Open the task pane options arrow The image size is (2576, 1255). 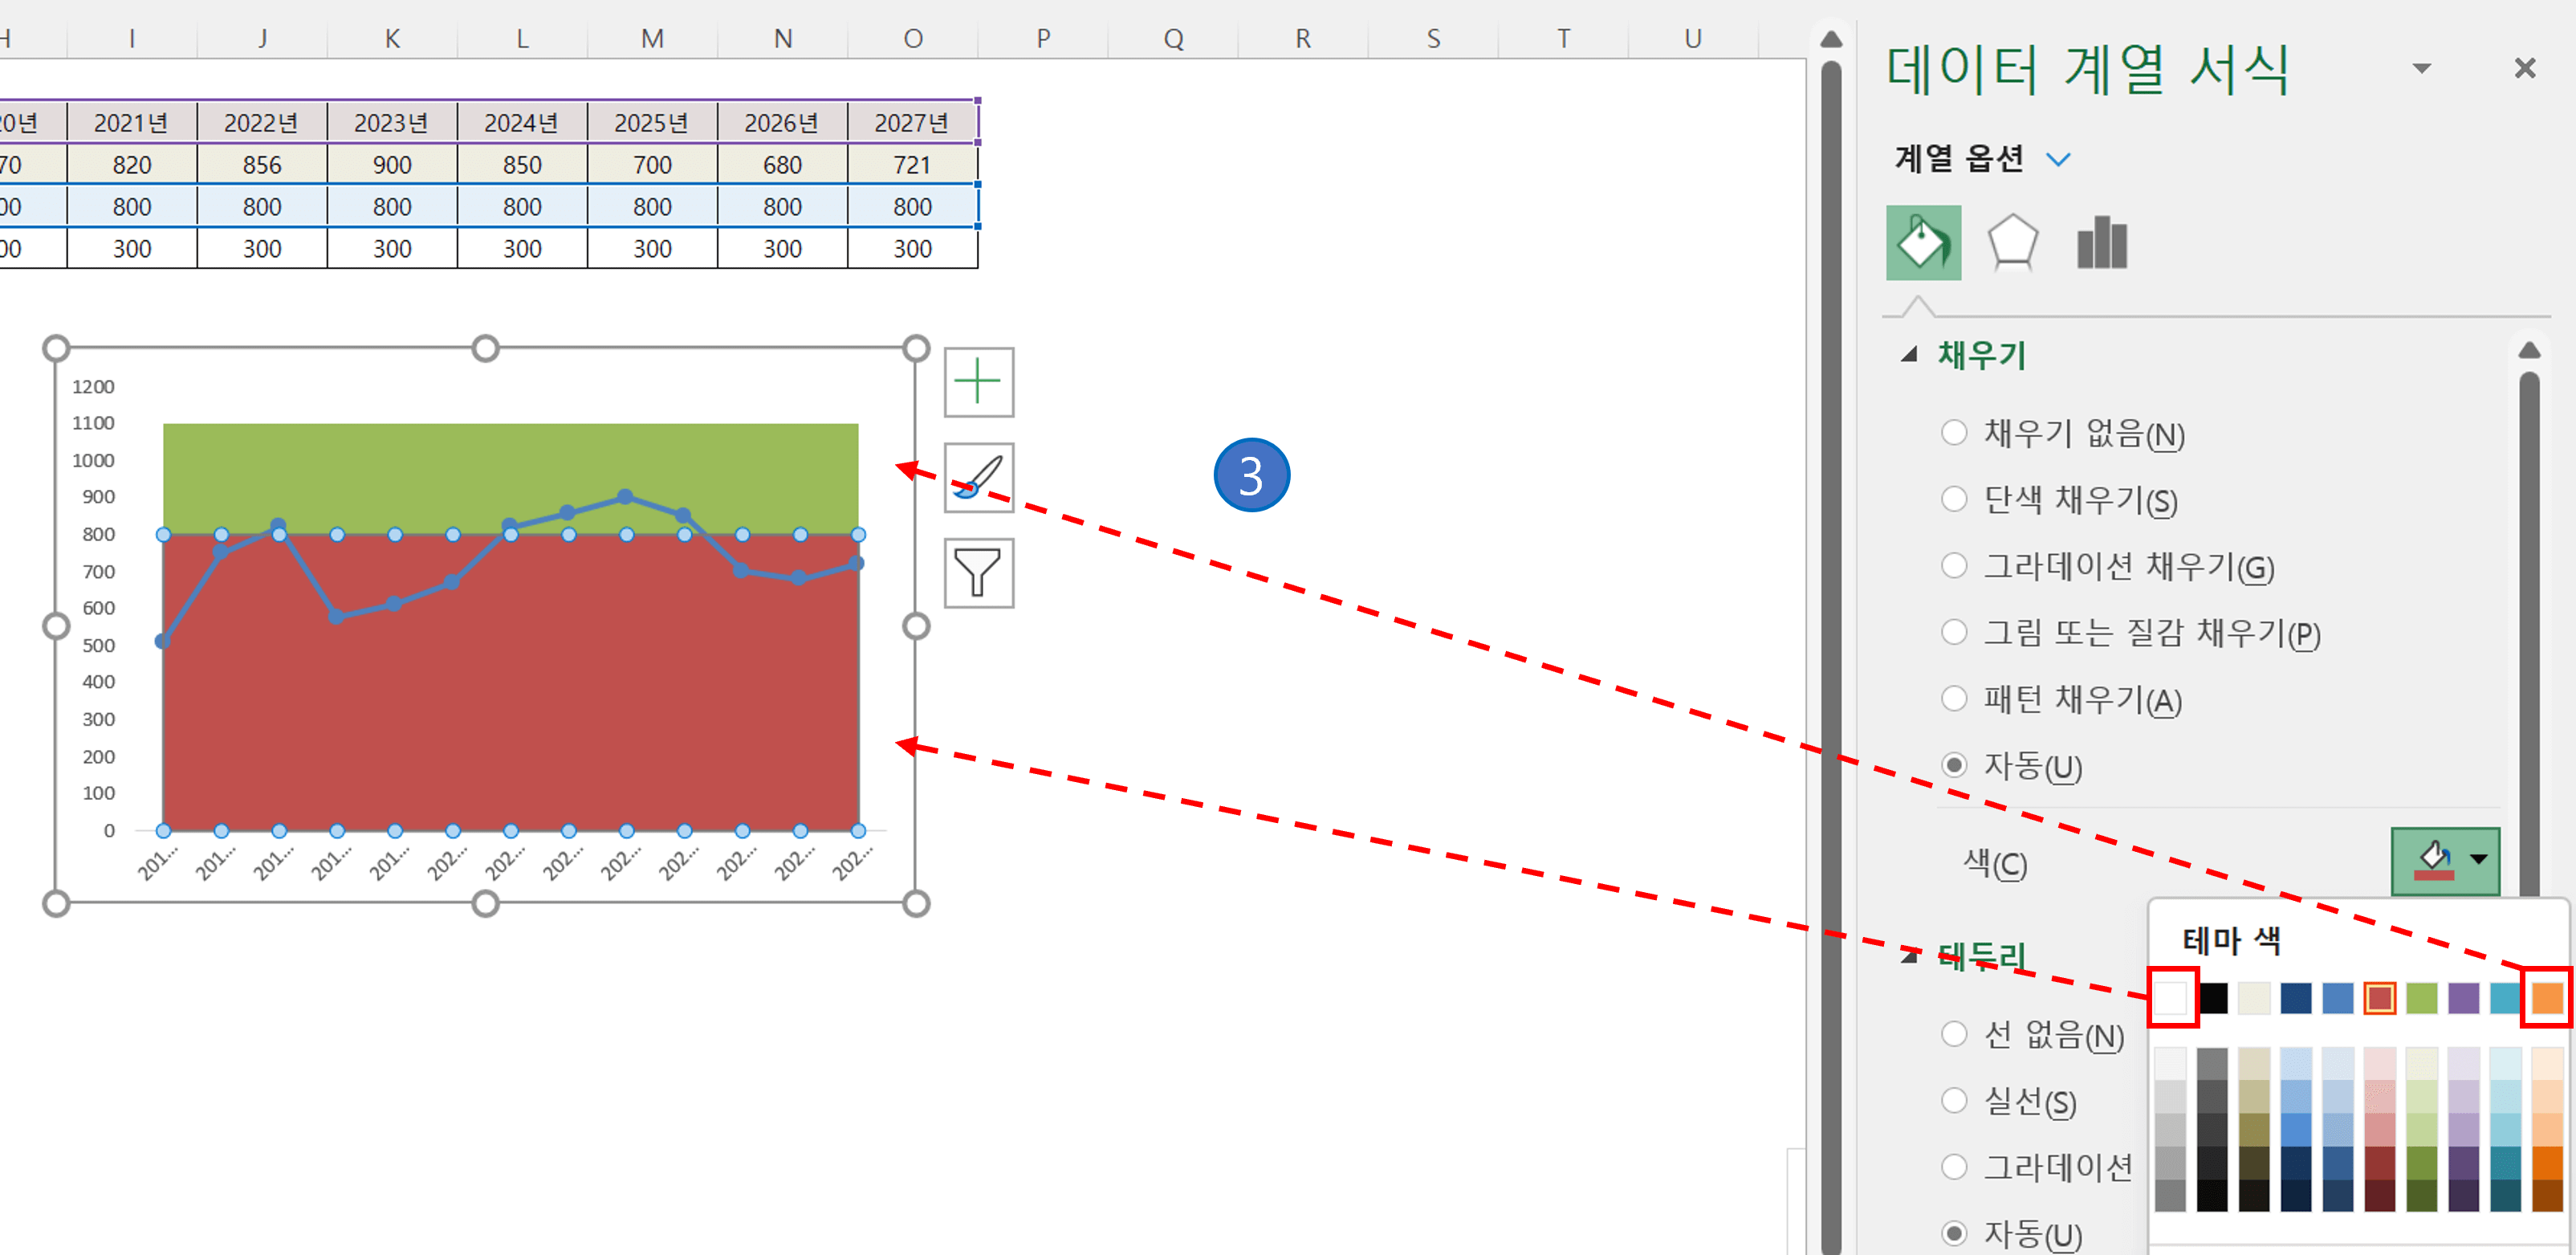pyautogui.click(x=2421, y=68)
